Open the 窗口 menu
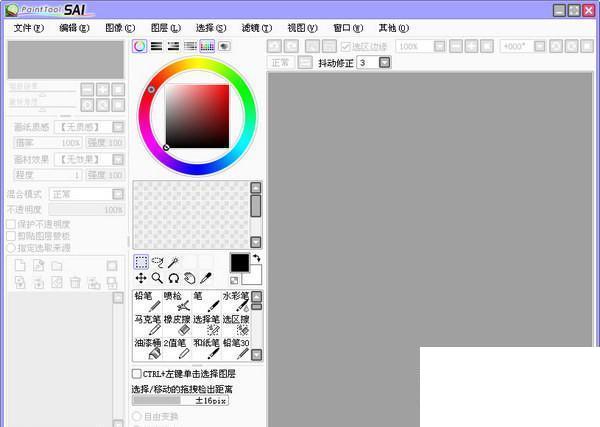Screen dimensions: 600x427 [x=348, y=28]
